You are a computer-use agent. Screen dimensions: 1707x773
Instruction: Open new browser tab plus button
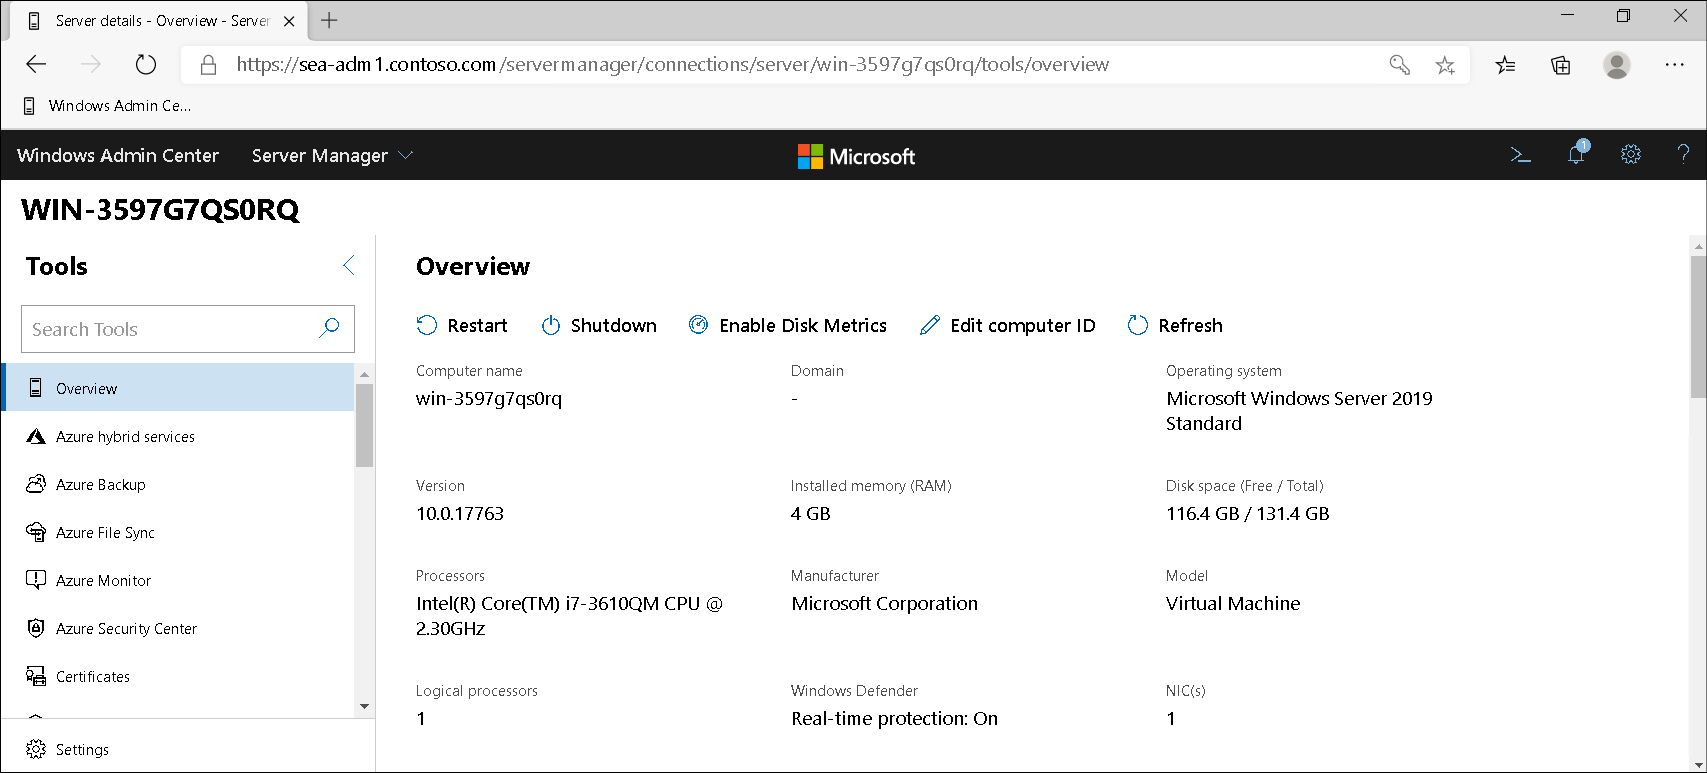[x=329, y=20]
